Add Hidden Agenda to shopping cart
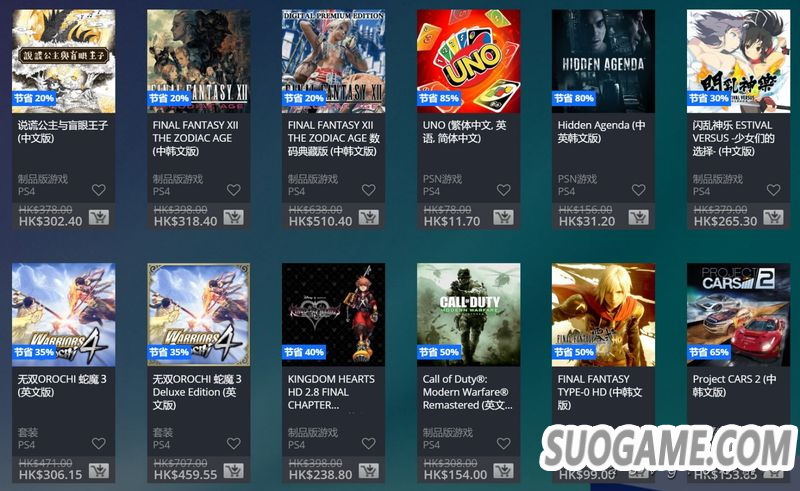Image resolution: width=800 pixels, height=491 pixels. [x=638, y=217]
